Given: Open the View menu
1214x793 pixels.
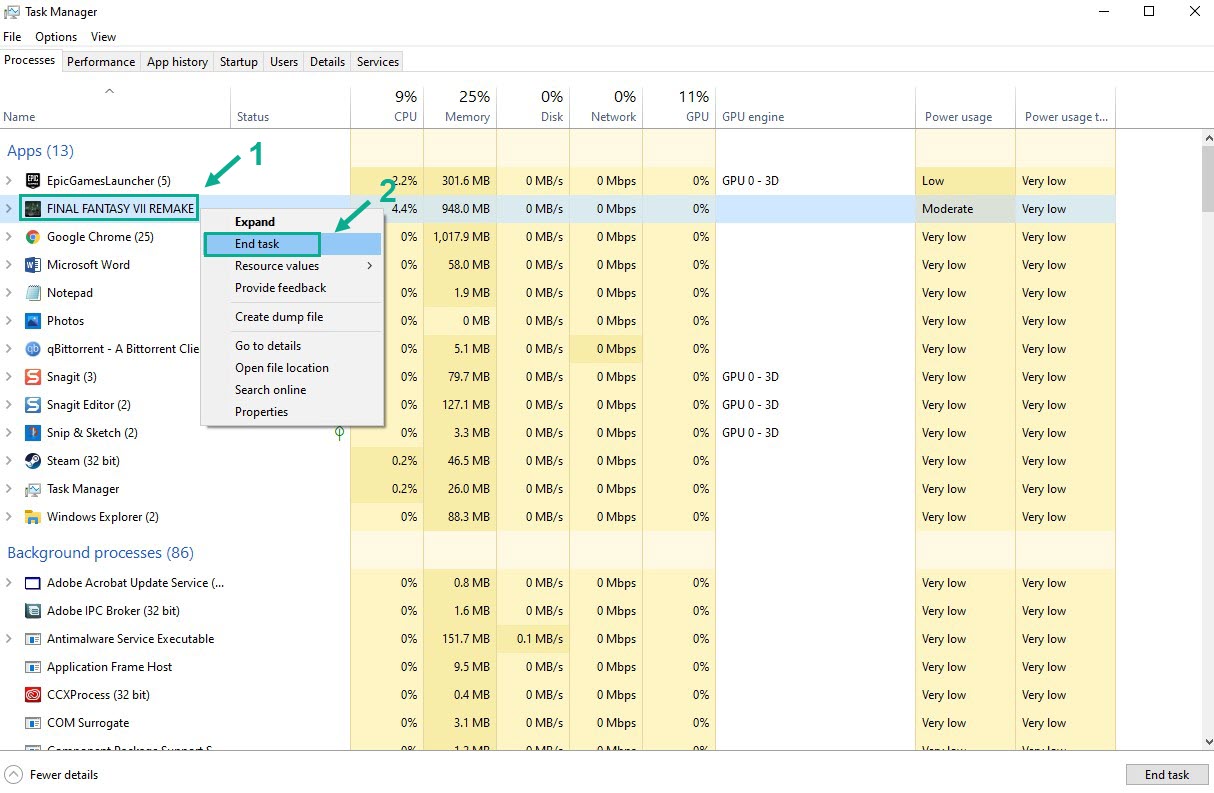Looking at the screenshot, I should coord(104,37).
